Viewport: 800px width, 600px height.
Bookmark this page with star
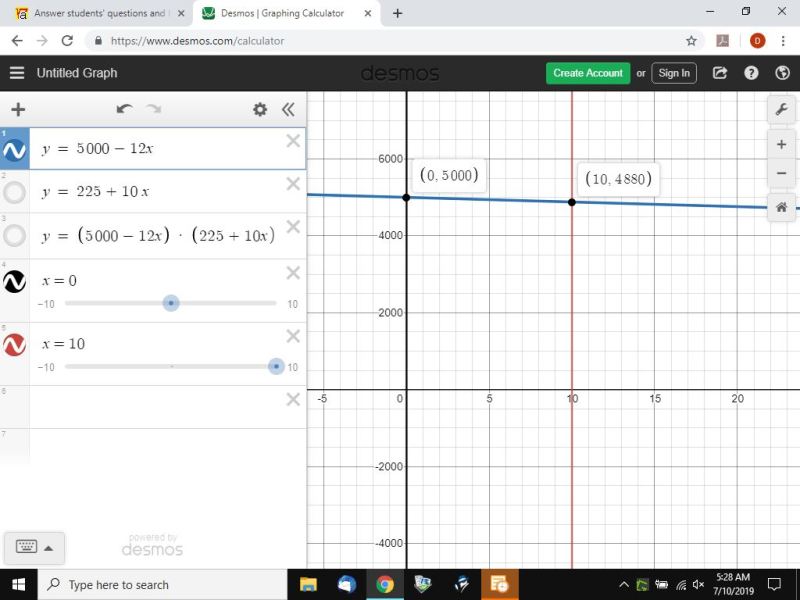pos(691,41)
